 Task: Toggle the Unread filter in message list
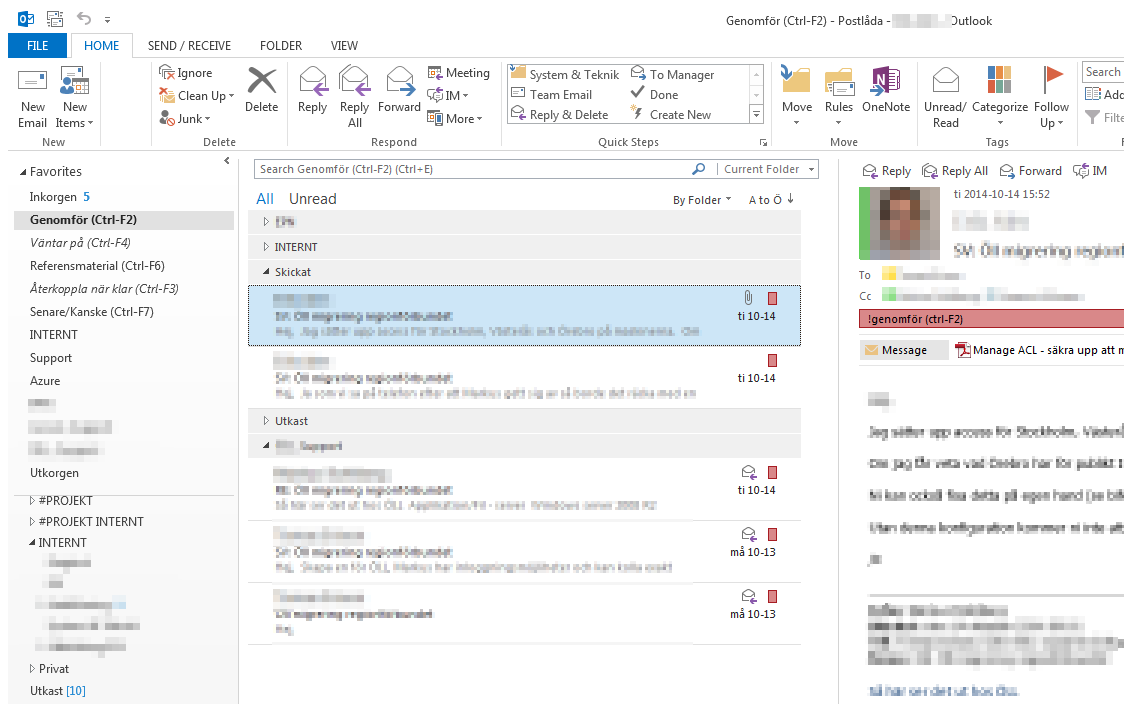coord(312,199)
